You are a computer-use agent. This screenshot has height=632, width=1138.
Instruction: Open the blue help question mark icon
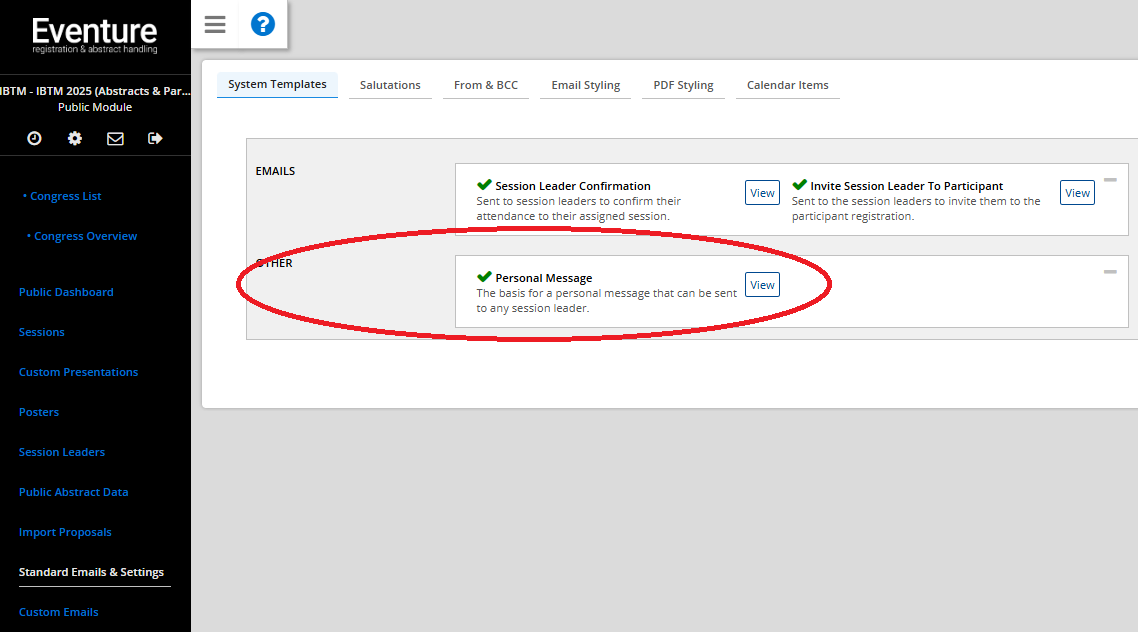coord(262,25)
